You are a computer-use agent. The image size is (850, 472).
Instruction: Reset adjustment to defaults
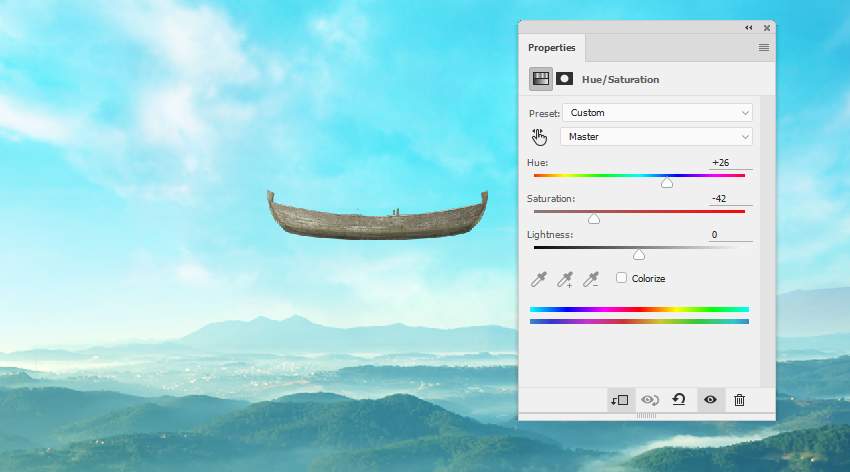tap(679, 400)
